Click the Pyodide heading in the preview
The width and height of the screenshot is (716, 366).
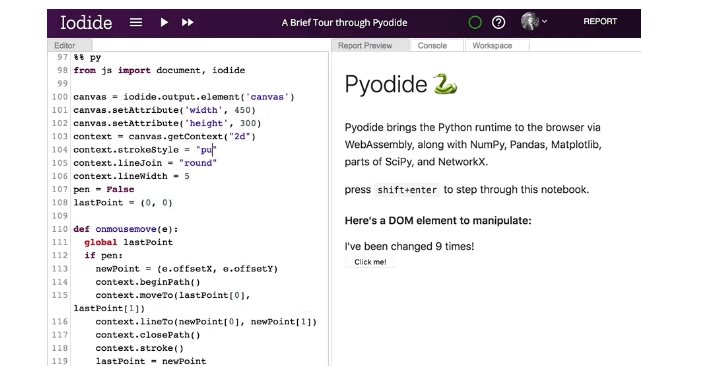tap(386, 84)
